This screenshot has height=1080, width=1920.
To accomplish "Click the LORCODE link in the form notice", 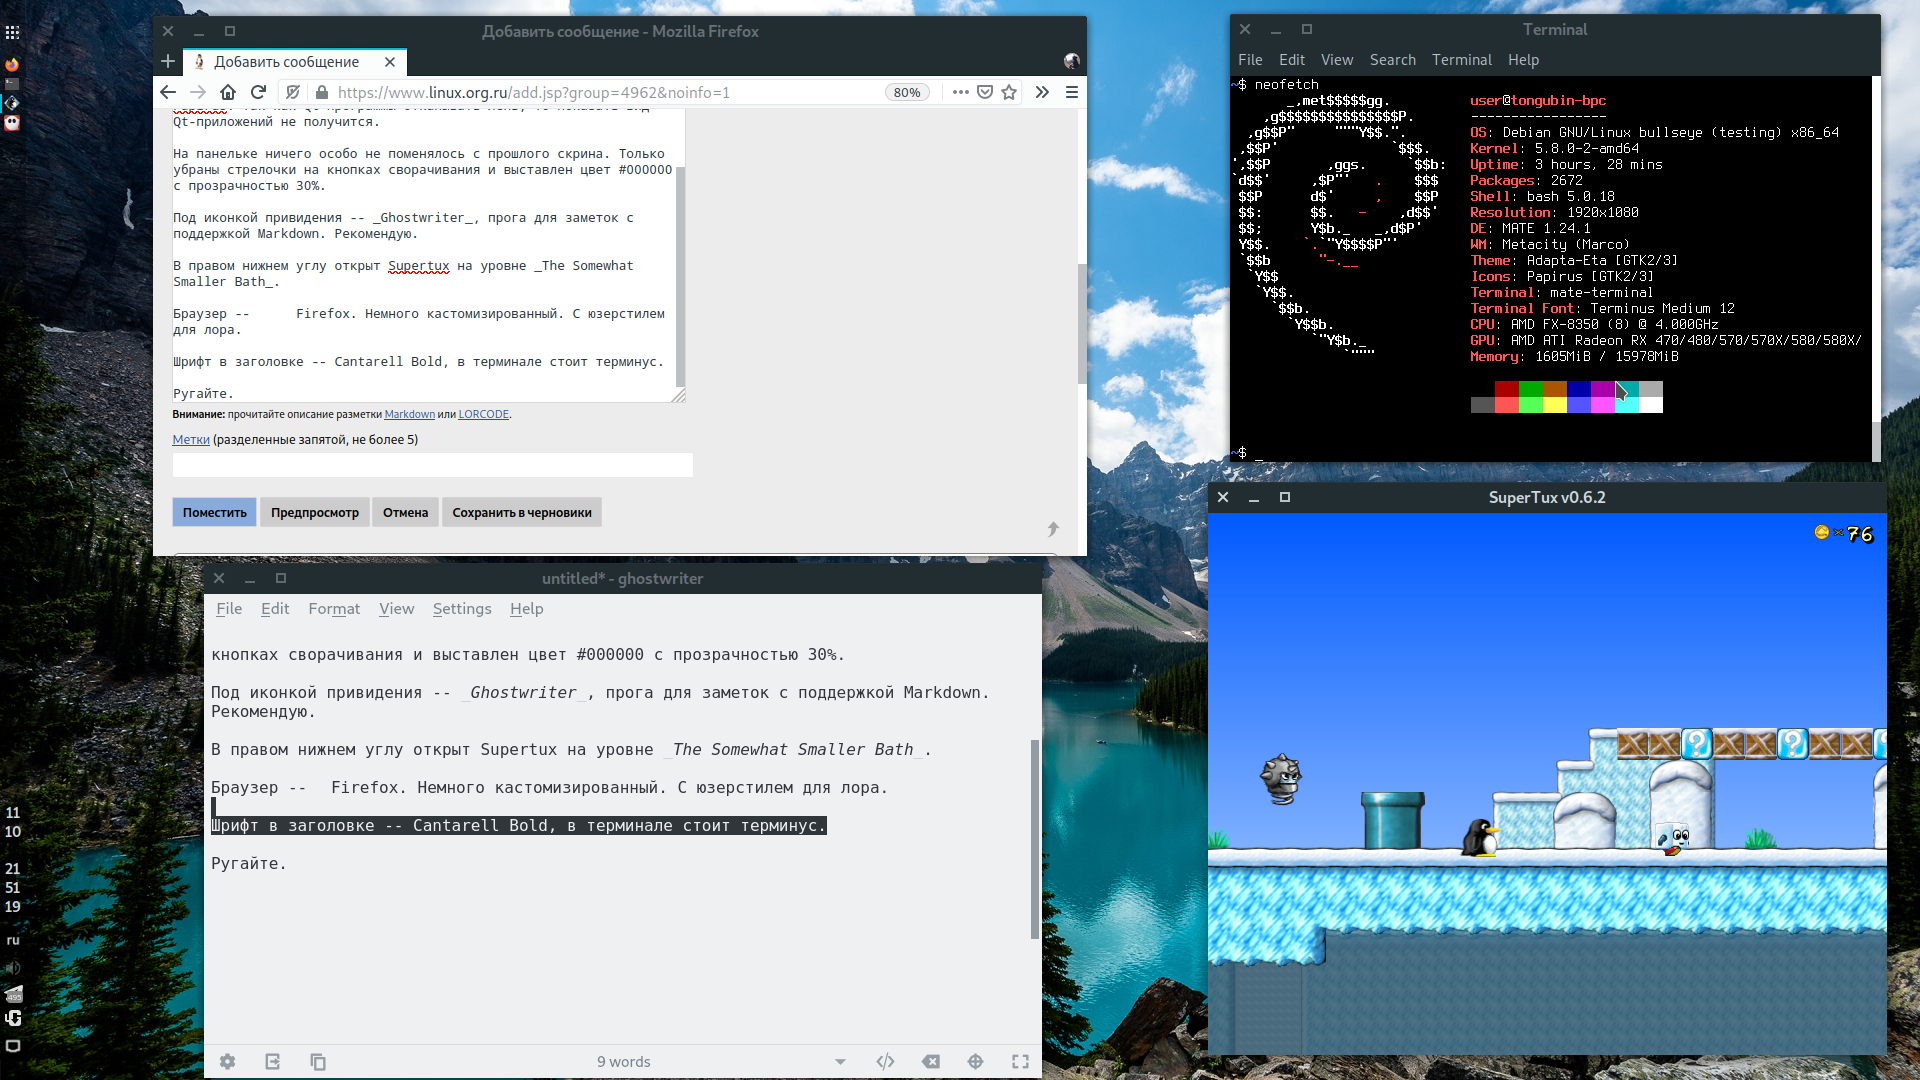I will pos(483,413).
